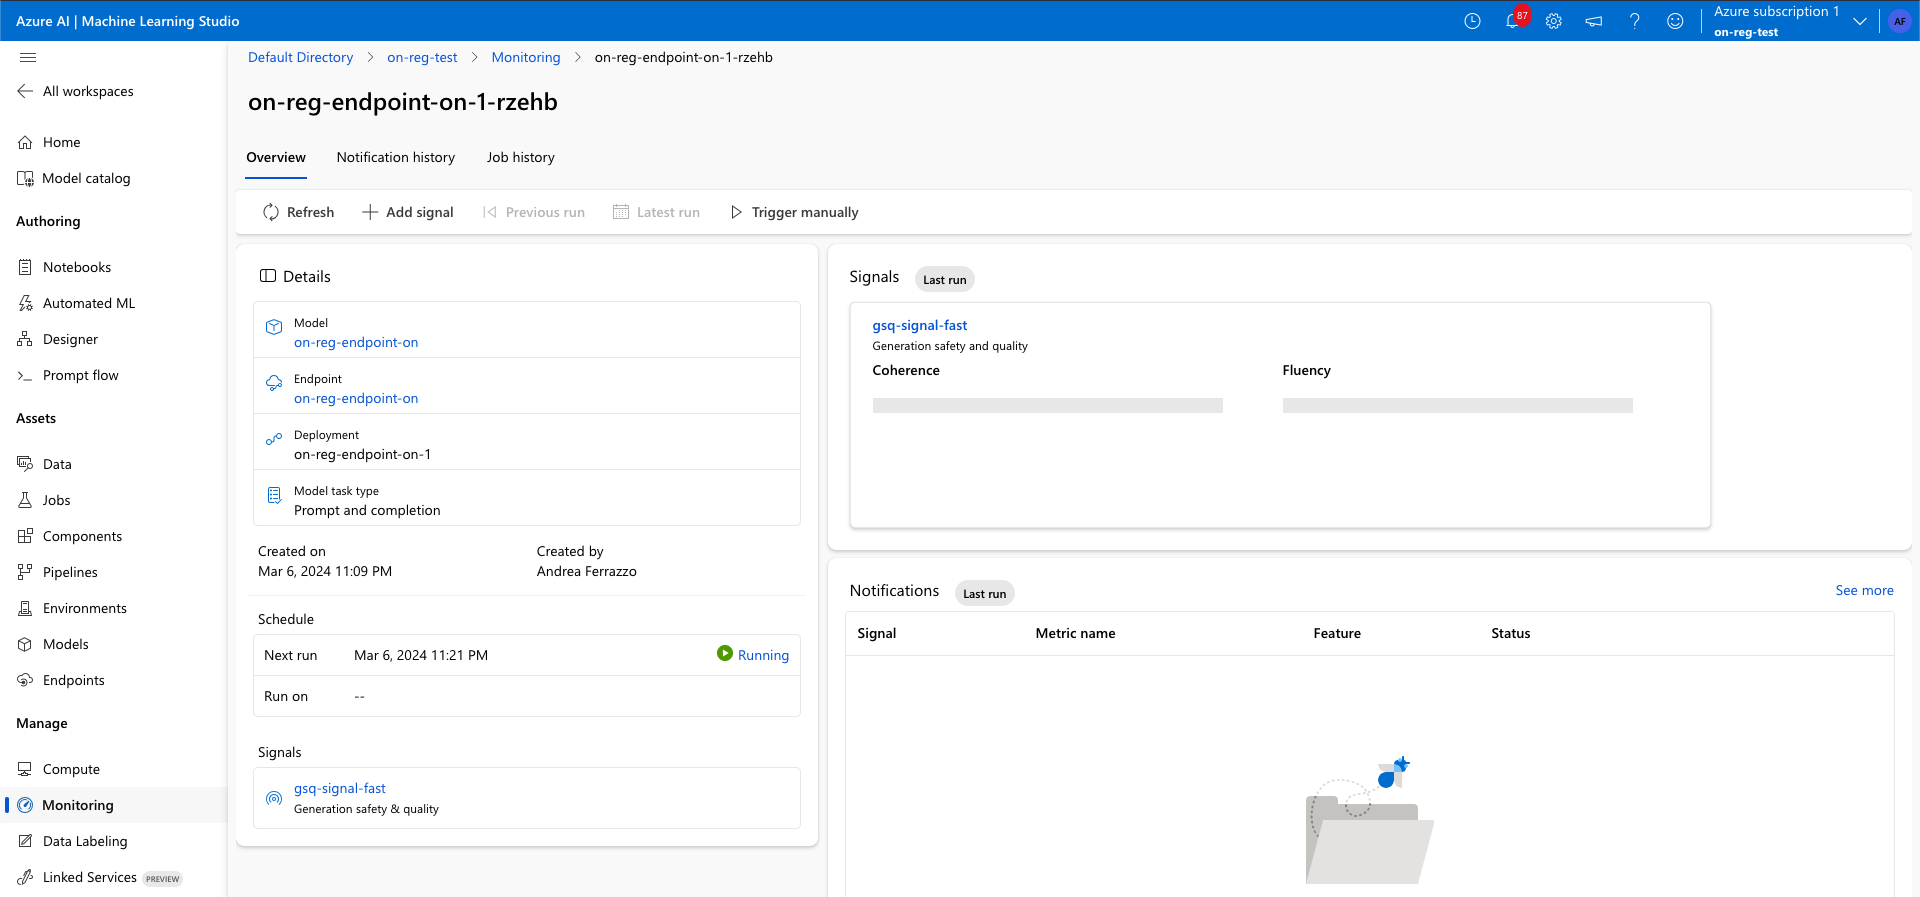Viewport: 1920px width, 897px height.
Task: Open Endpoints icon in sidebar
Action: tap(25, 680)
